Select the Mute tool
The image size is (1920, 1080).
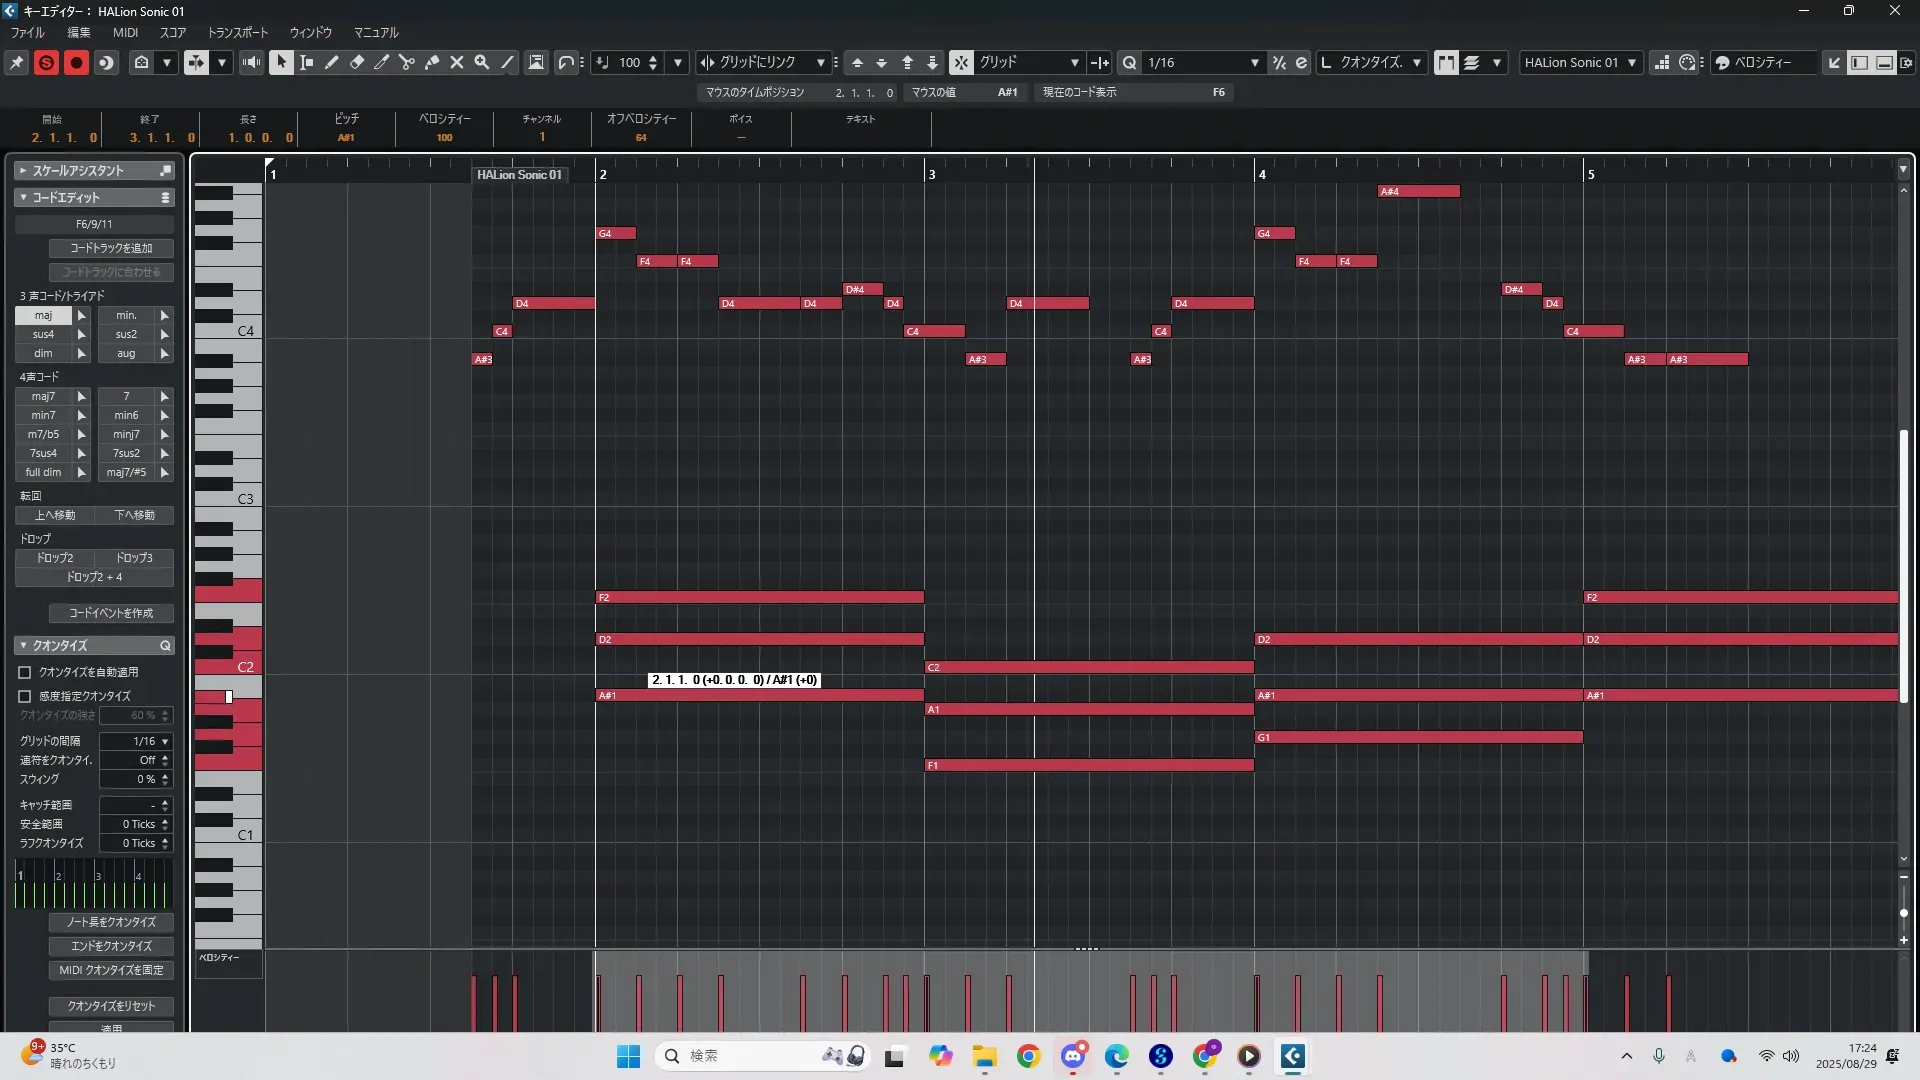tap(457, 62)
